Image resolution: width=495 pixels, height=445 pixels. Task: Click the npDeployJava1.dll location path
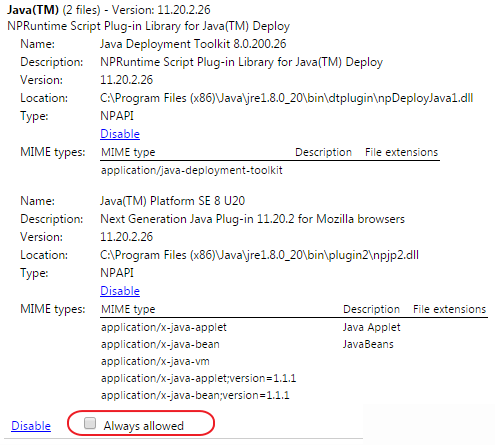287,98
